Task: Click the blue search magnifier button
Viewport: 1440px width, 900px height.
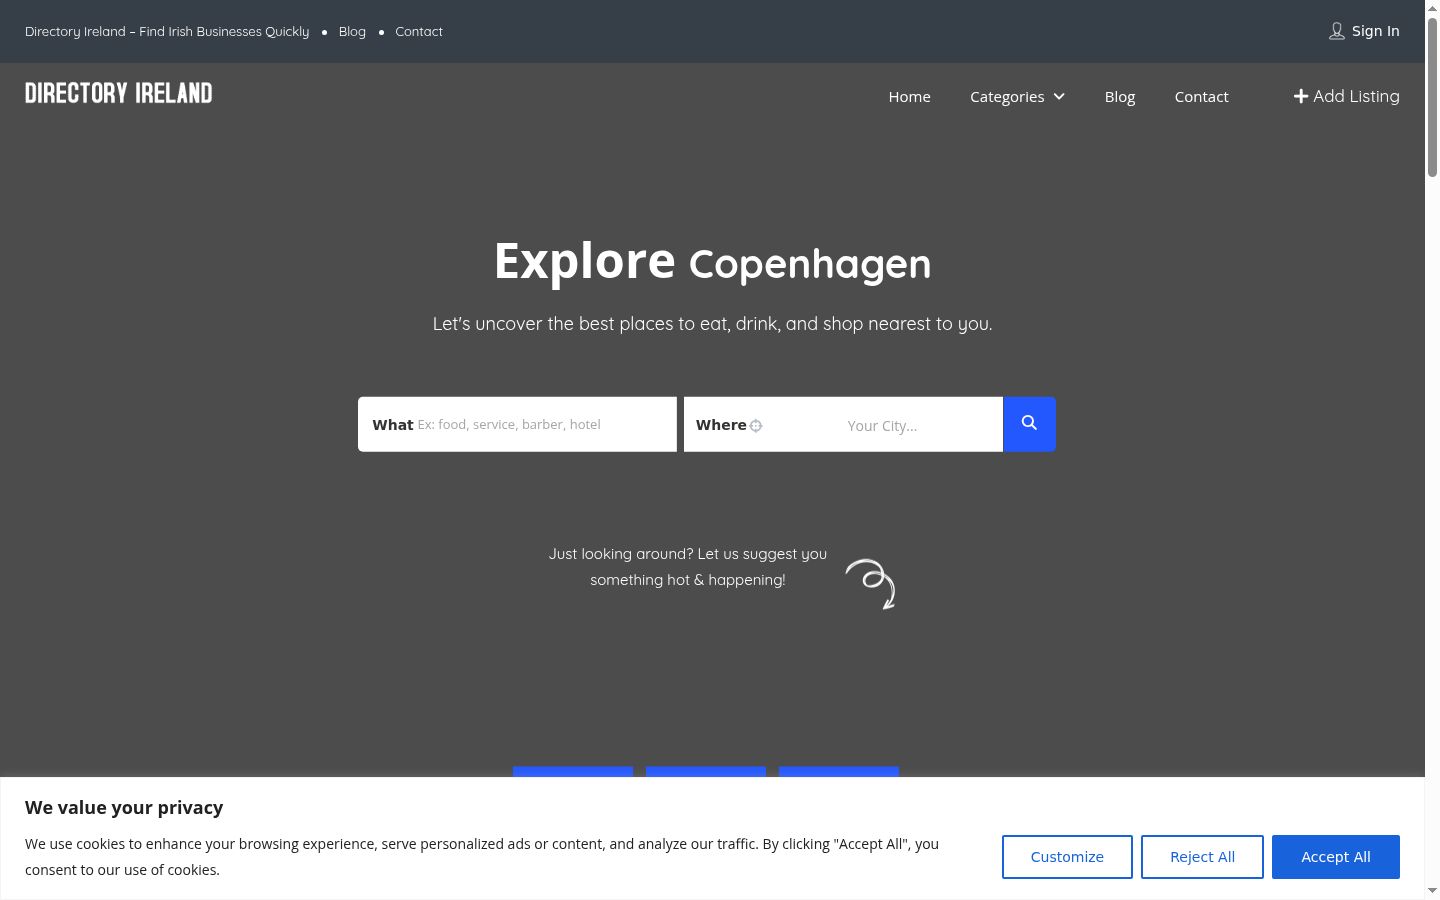Action: pos(1029,424)
